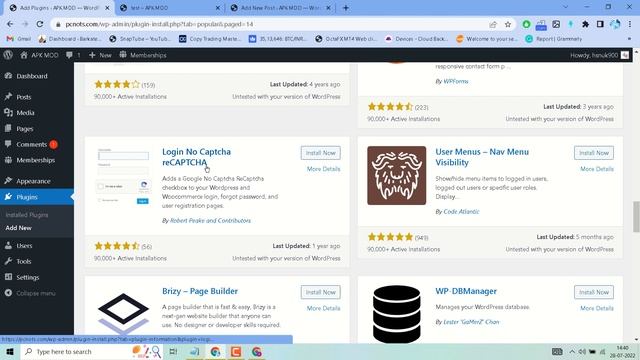Screen dimensions: 640x360
Task: Open WP-DBManager plugin title
Action: (466, 291)
